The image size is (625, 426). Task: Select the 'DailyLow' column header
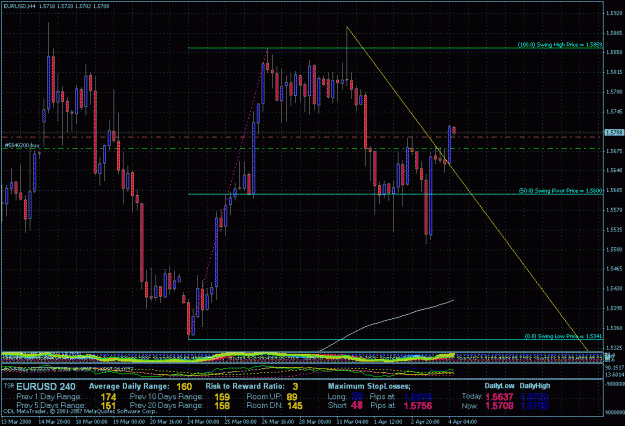(499, 386)
